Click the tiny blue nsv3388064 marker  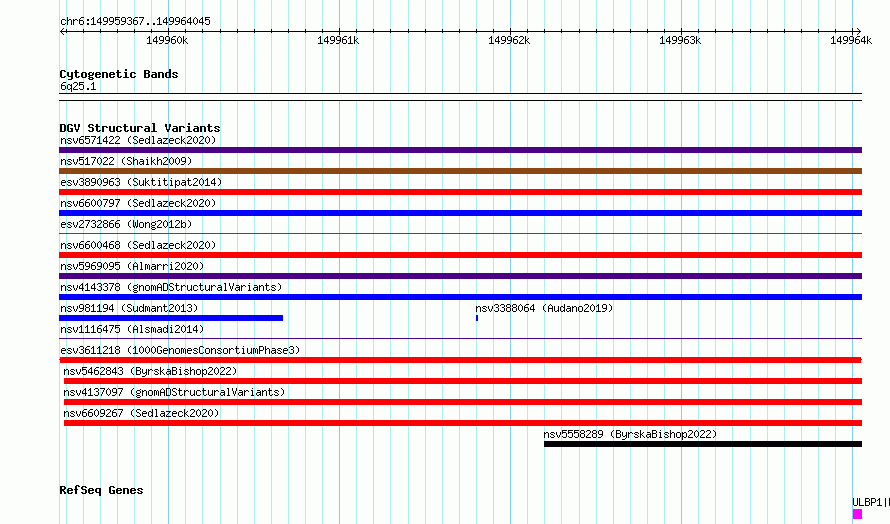(477, 318)
